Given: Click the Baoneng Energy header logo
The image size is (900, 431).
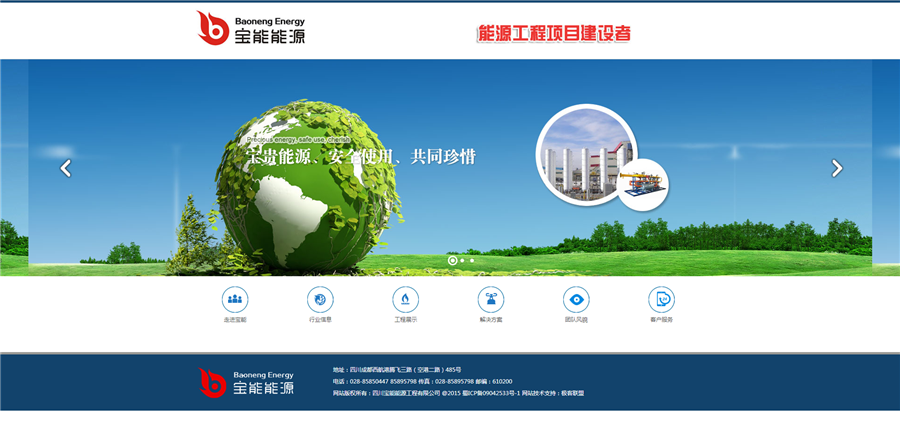Looking at the screenshot, I should point(251,29).
